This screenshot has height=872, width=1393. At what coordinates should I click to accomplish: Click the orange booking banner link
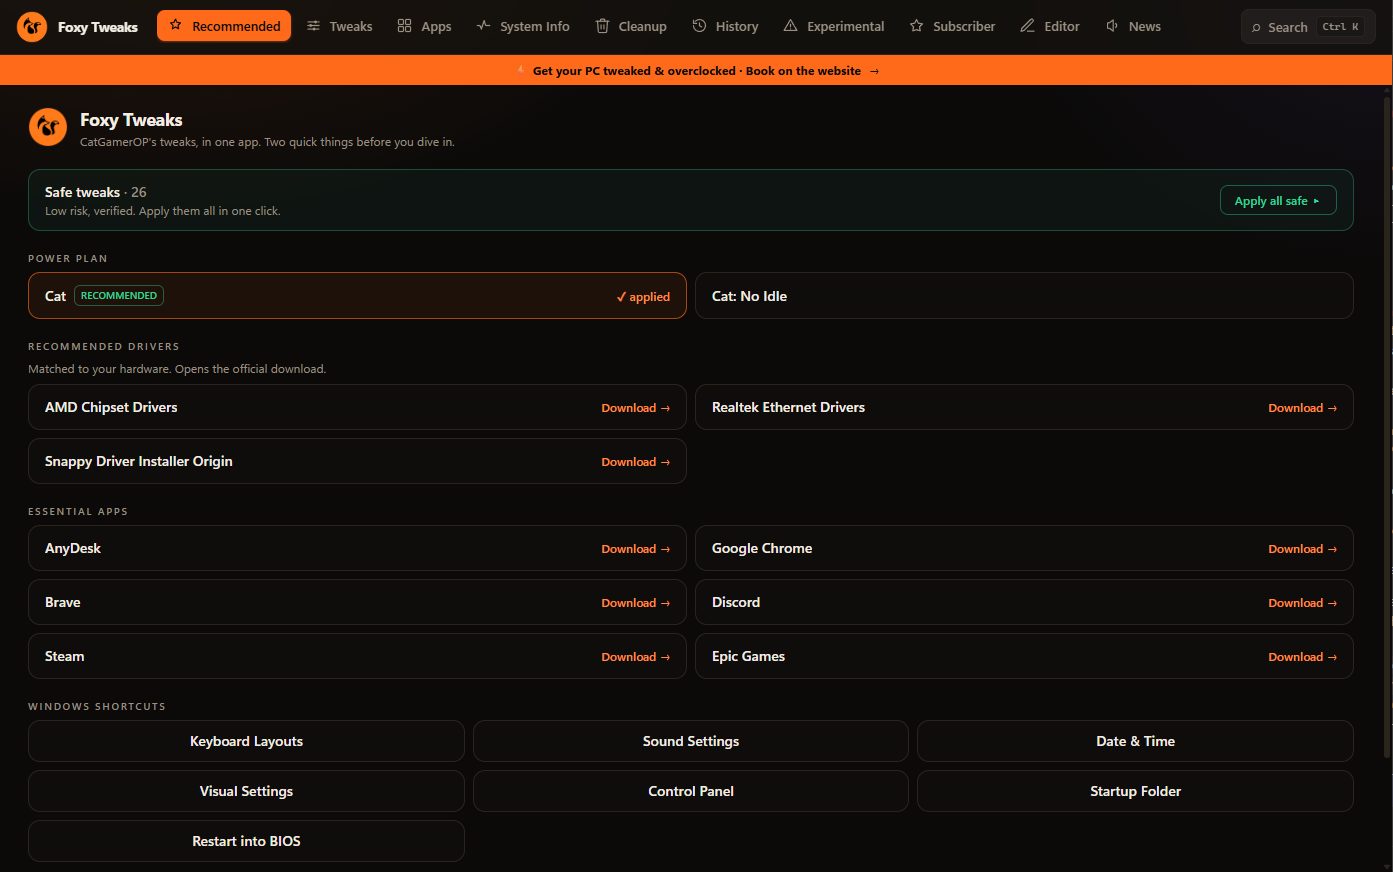click(696, 71)
